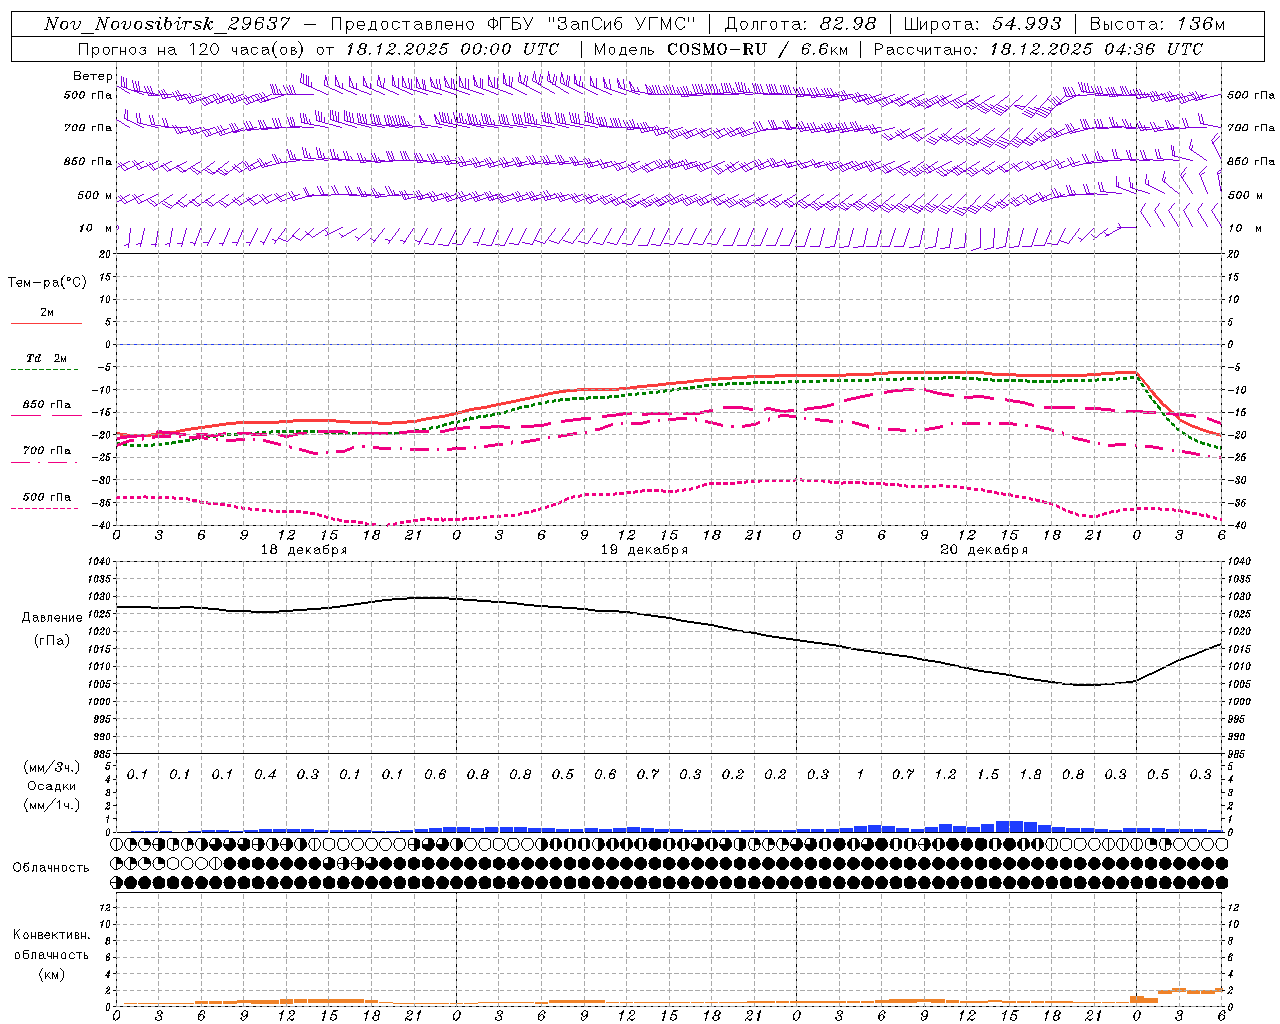
Task: Click the 1.8 precipitation value
Action: coord(1030,774)
